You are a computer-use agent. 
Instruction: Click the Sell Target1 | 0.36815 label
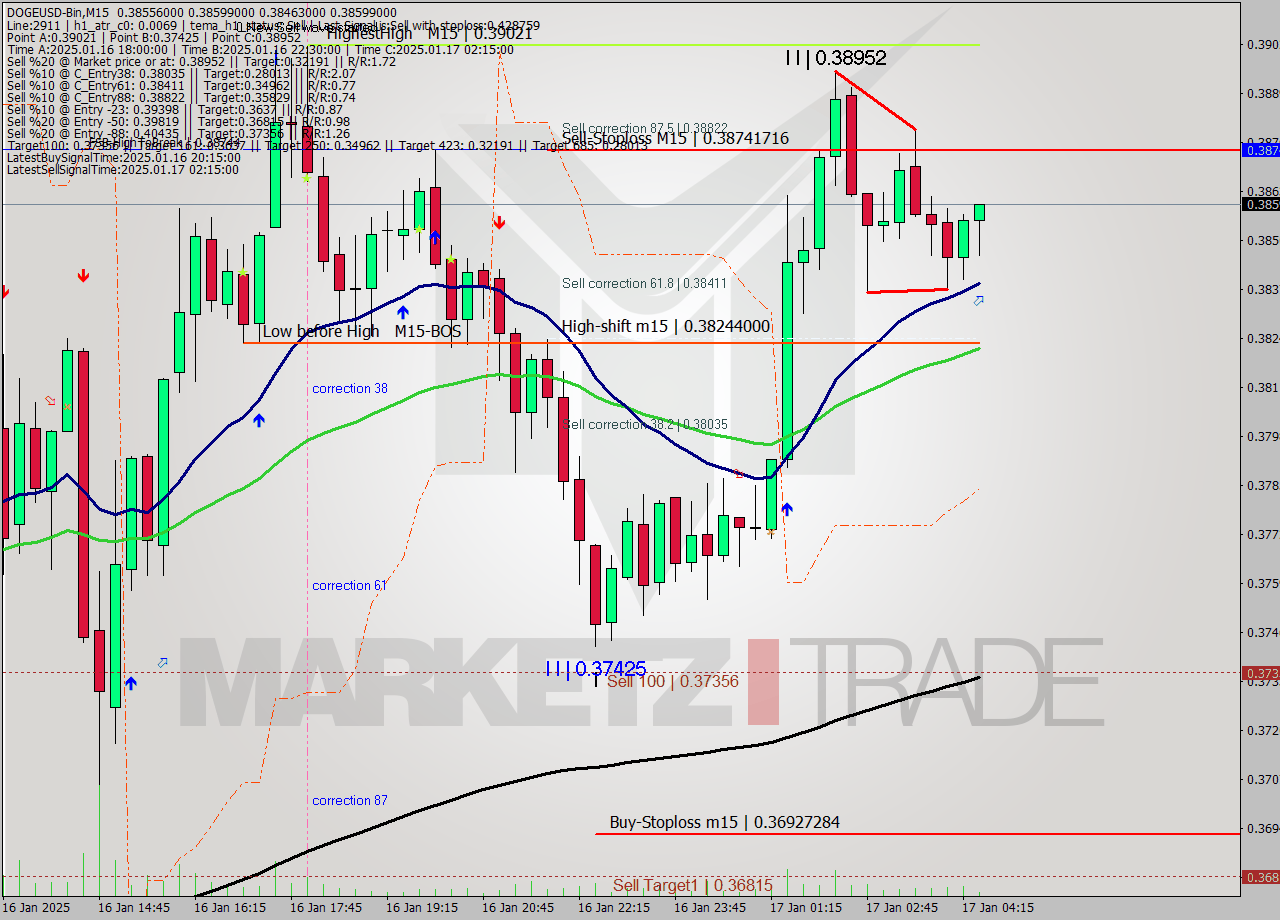pos(692,885)
